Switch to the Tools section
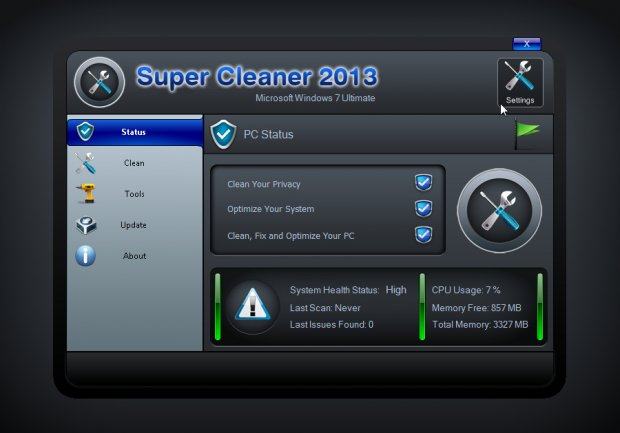 pyautogui.click(x=135, y=194)
